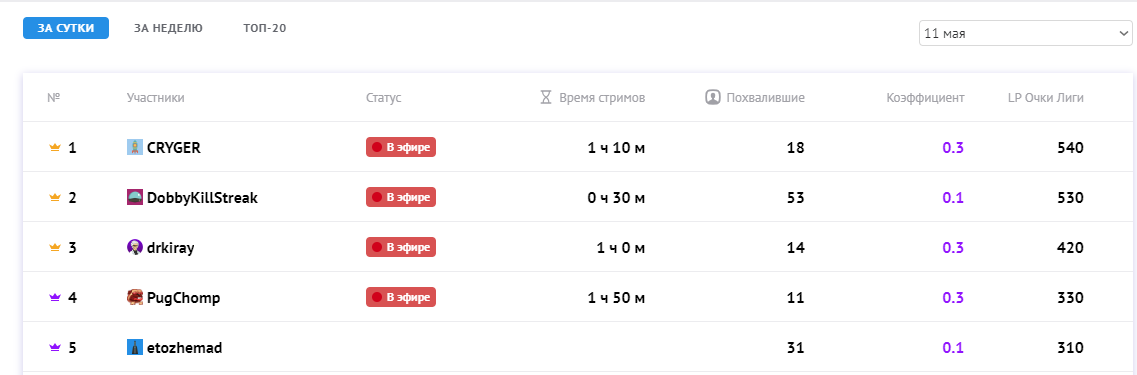Open the 11 мая date dropdown

[1025, 33]
